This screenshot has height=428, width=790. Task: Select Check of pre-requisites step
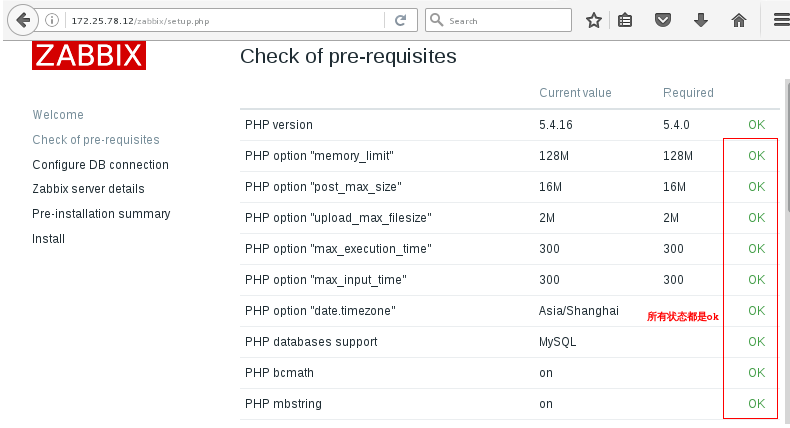96,140
